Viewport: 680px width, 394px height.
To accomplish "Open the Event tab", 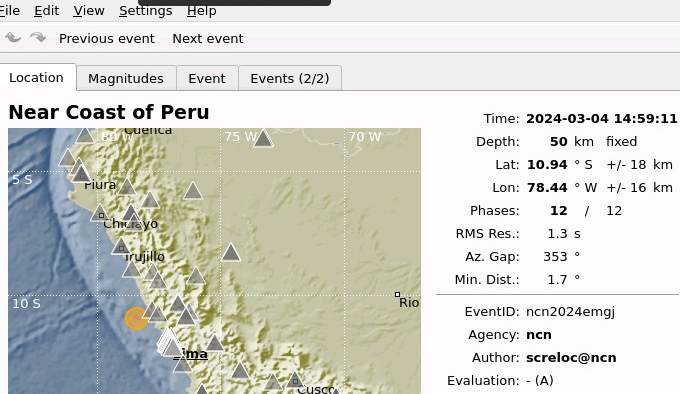I will (x=207, y=78).
